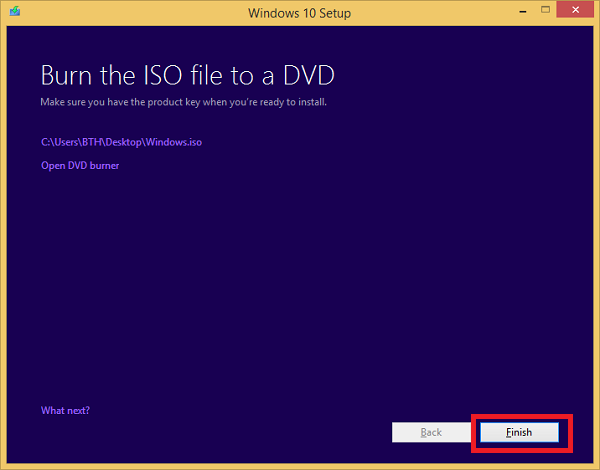Click the greyed-out Back button
This screenshot has height=470, width=600.
431,432
